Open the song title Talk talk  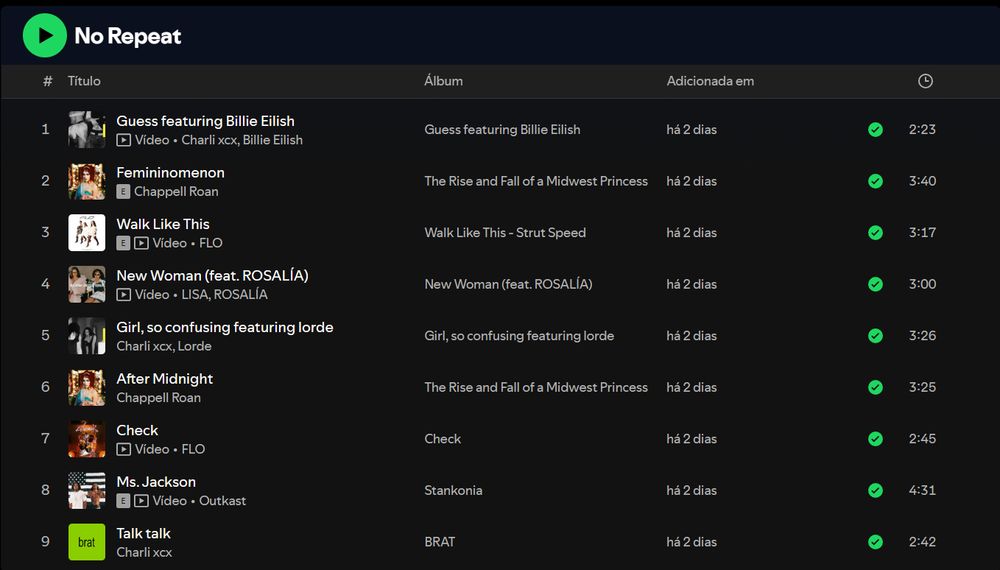click(143, 534)
